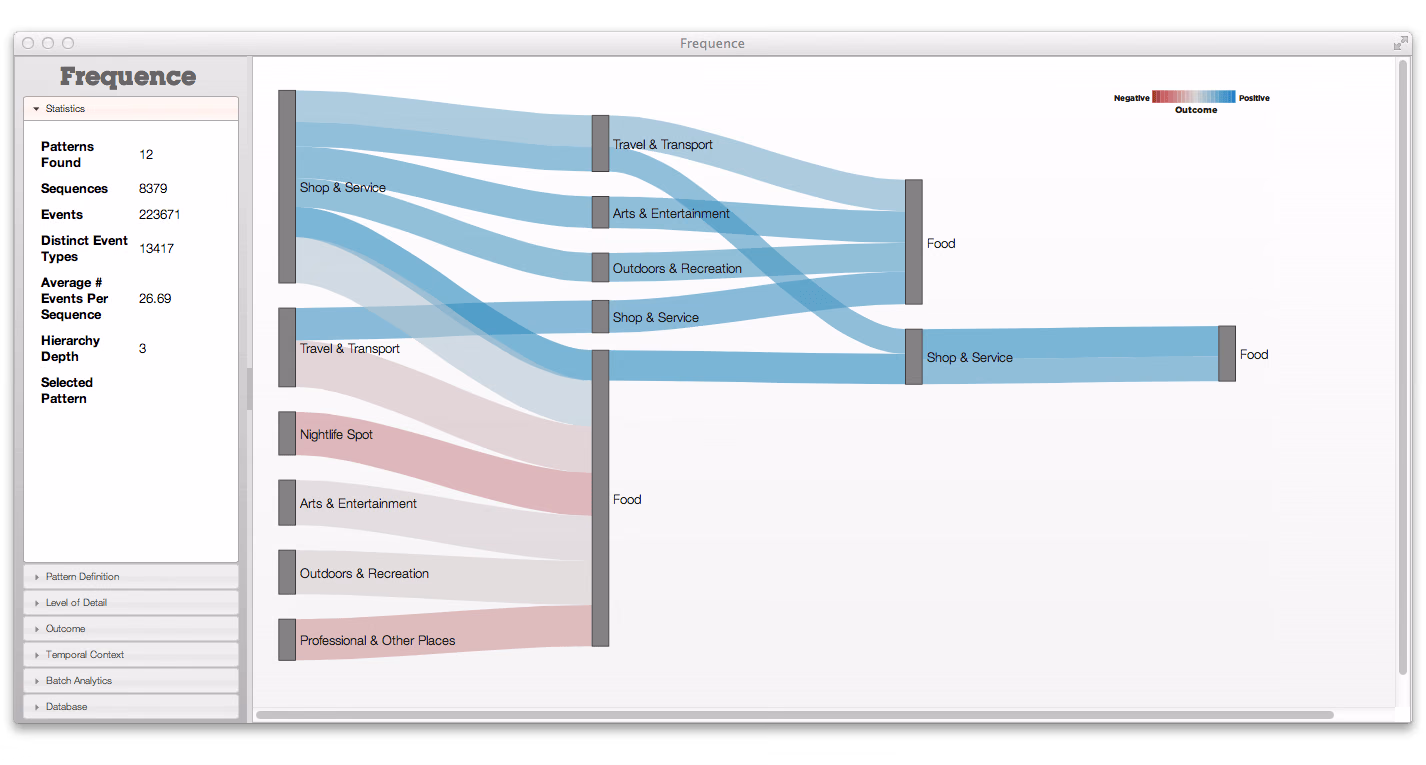Click the horizontal scrollbar below the diagram
1426x765 pixels.
point(795,715)
